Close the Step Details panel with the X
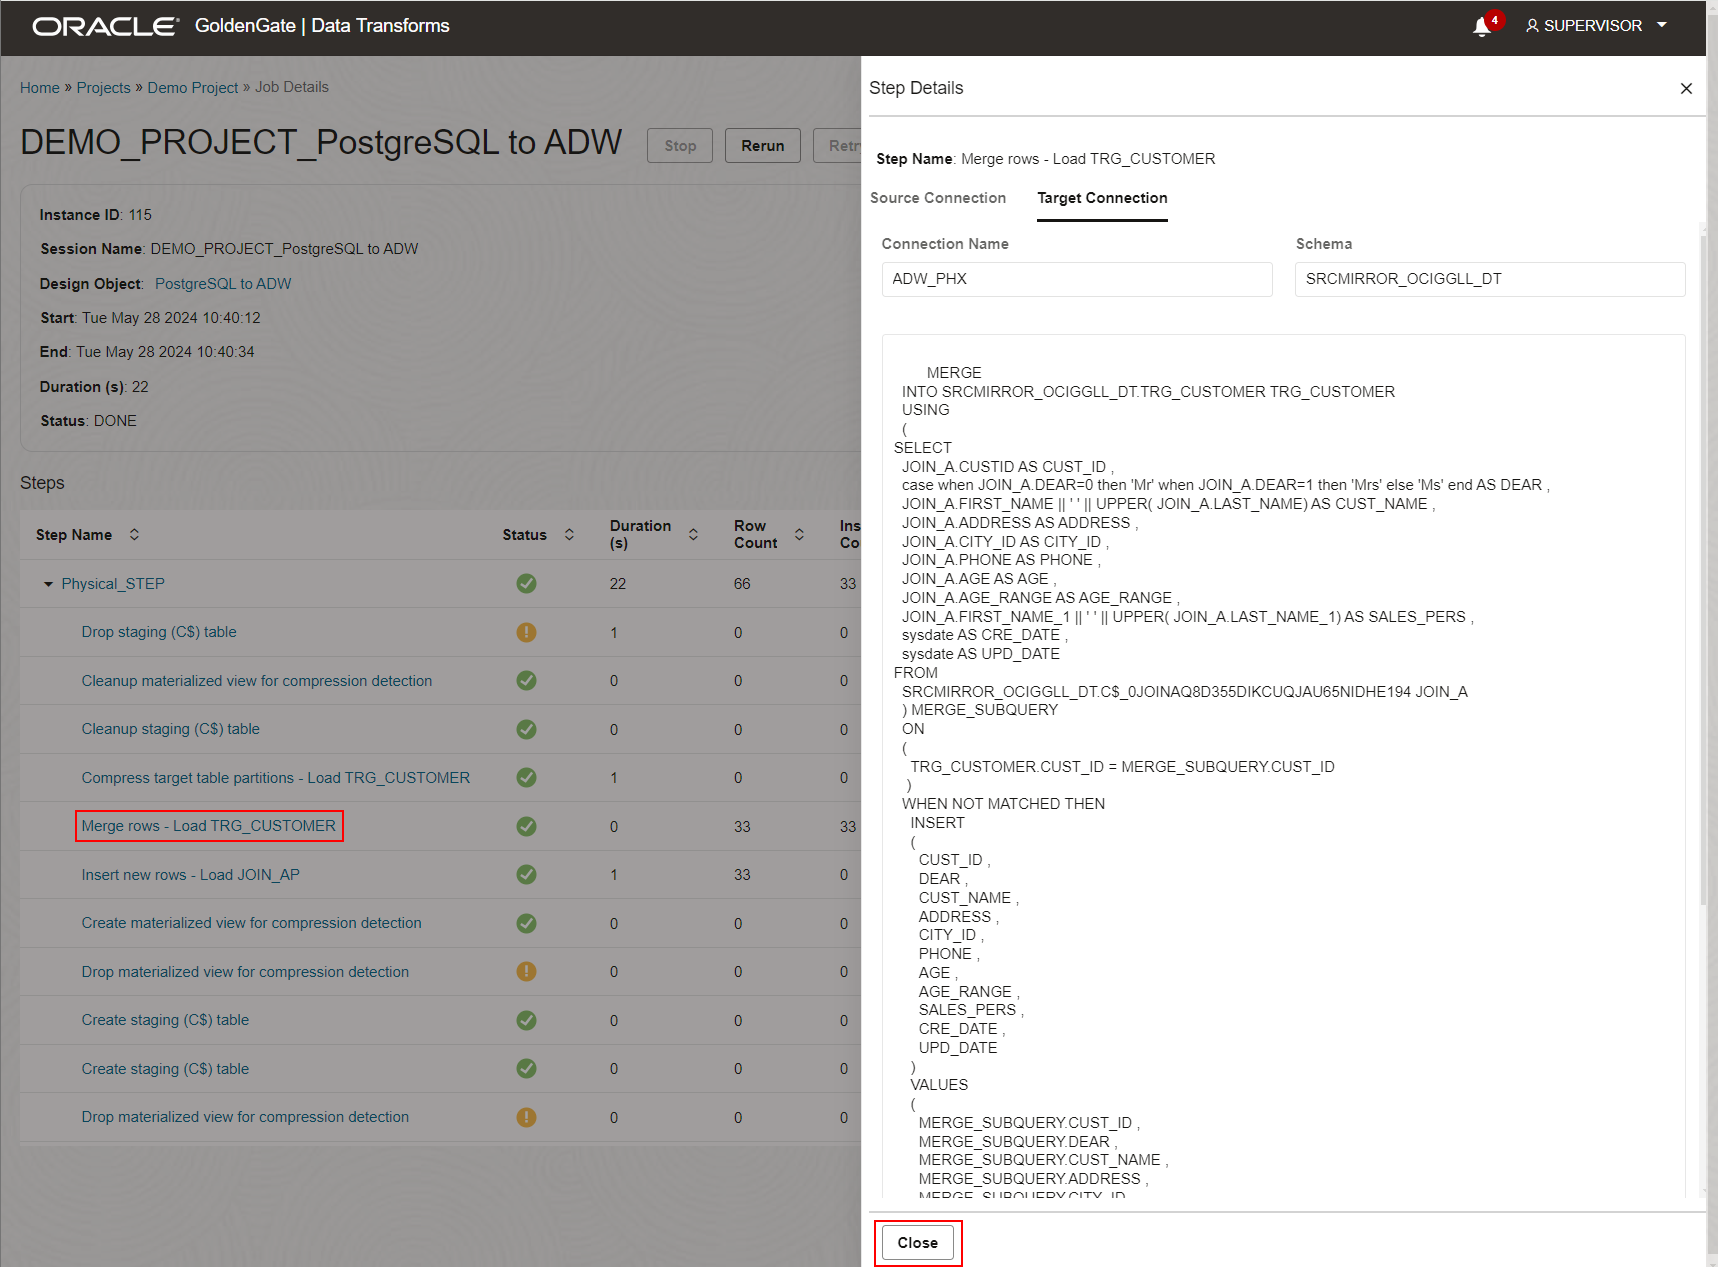 [x=1686, y=88]
